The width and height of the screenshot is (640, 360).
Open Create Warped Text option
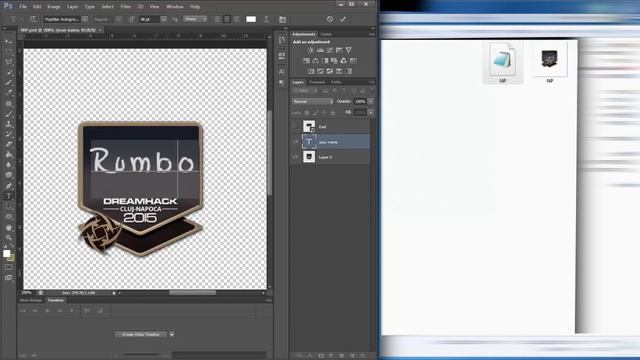pos(267,19)
